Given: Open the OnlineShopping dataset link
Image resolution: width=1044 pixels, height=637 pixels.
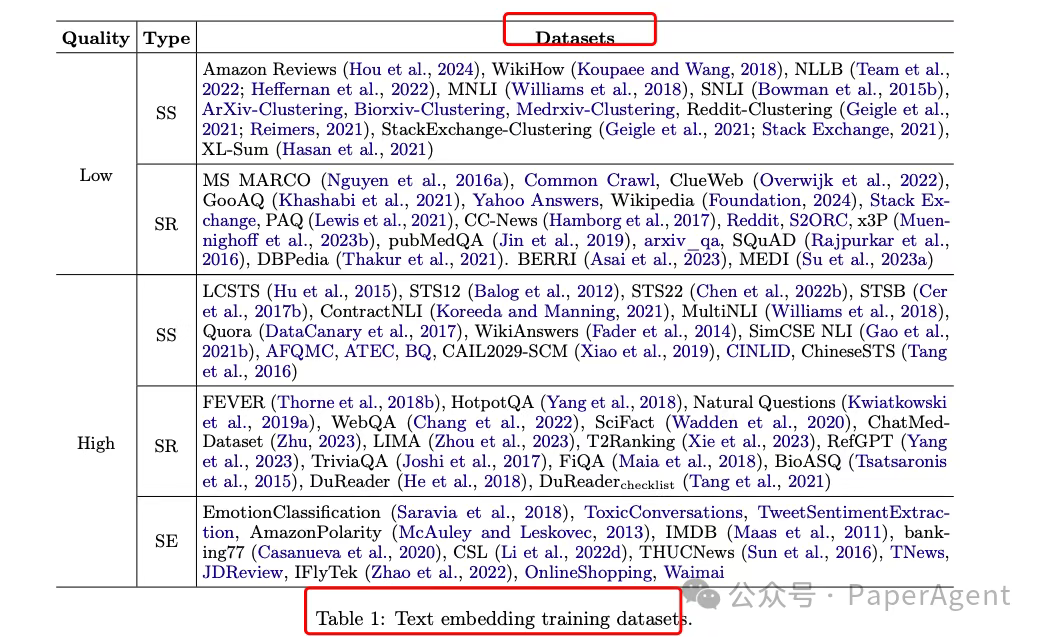Looking at the screenshot, I should pos(589,573).
